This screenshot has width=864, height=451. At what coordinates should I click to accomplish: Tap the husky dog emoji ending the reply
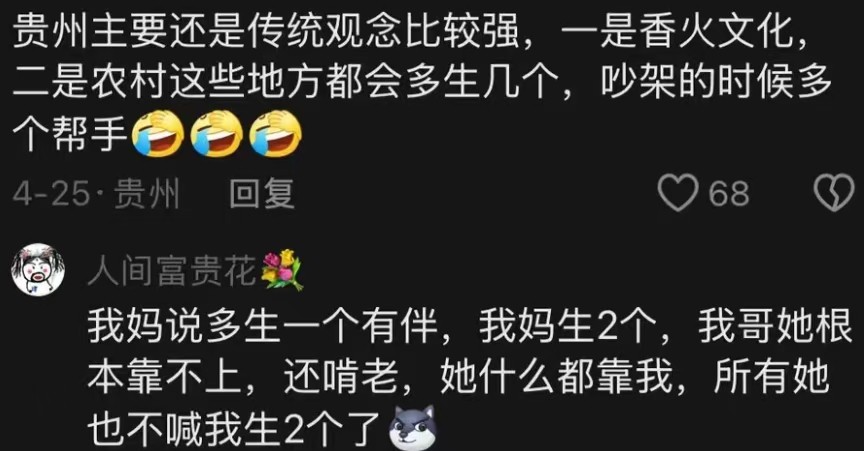412,428
